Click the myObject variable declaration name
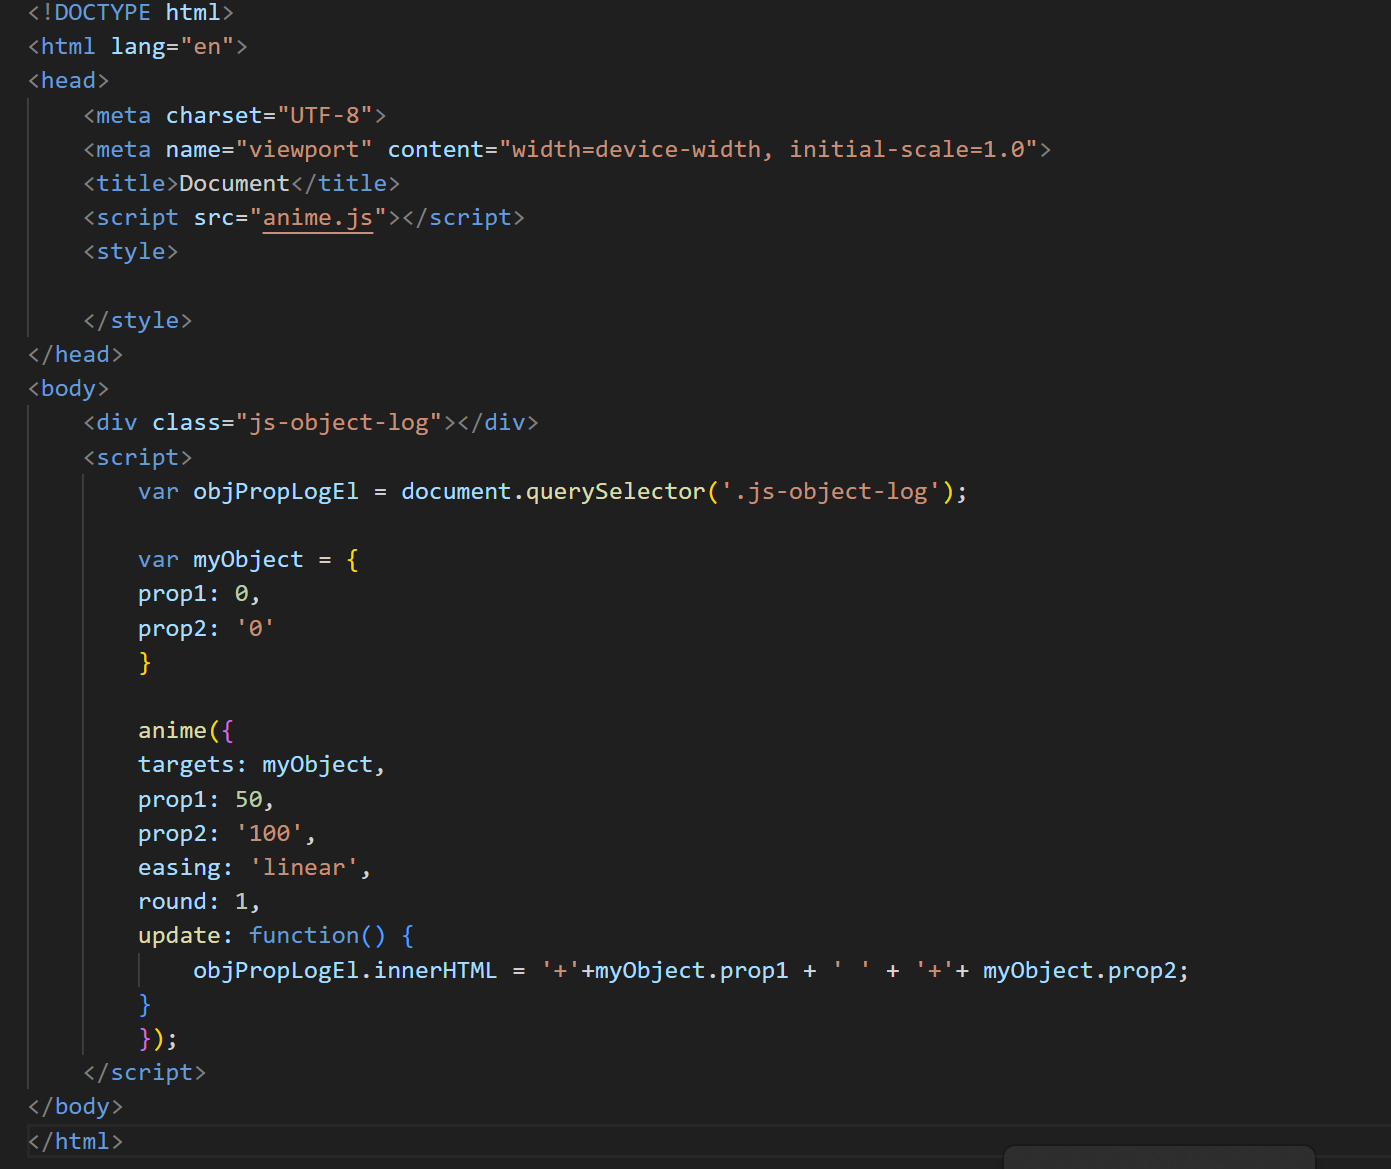The width and height of the screenshot is (1391, 1169). [x=248, y=560]
